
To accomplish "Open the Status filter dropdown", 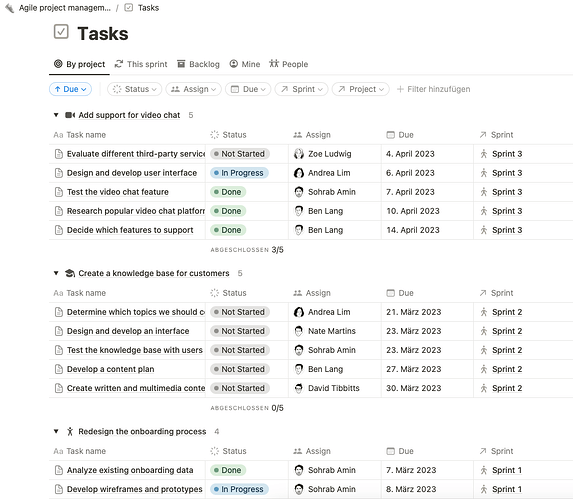I will coord(134,89).
